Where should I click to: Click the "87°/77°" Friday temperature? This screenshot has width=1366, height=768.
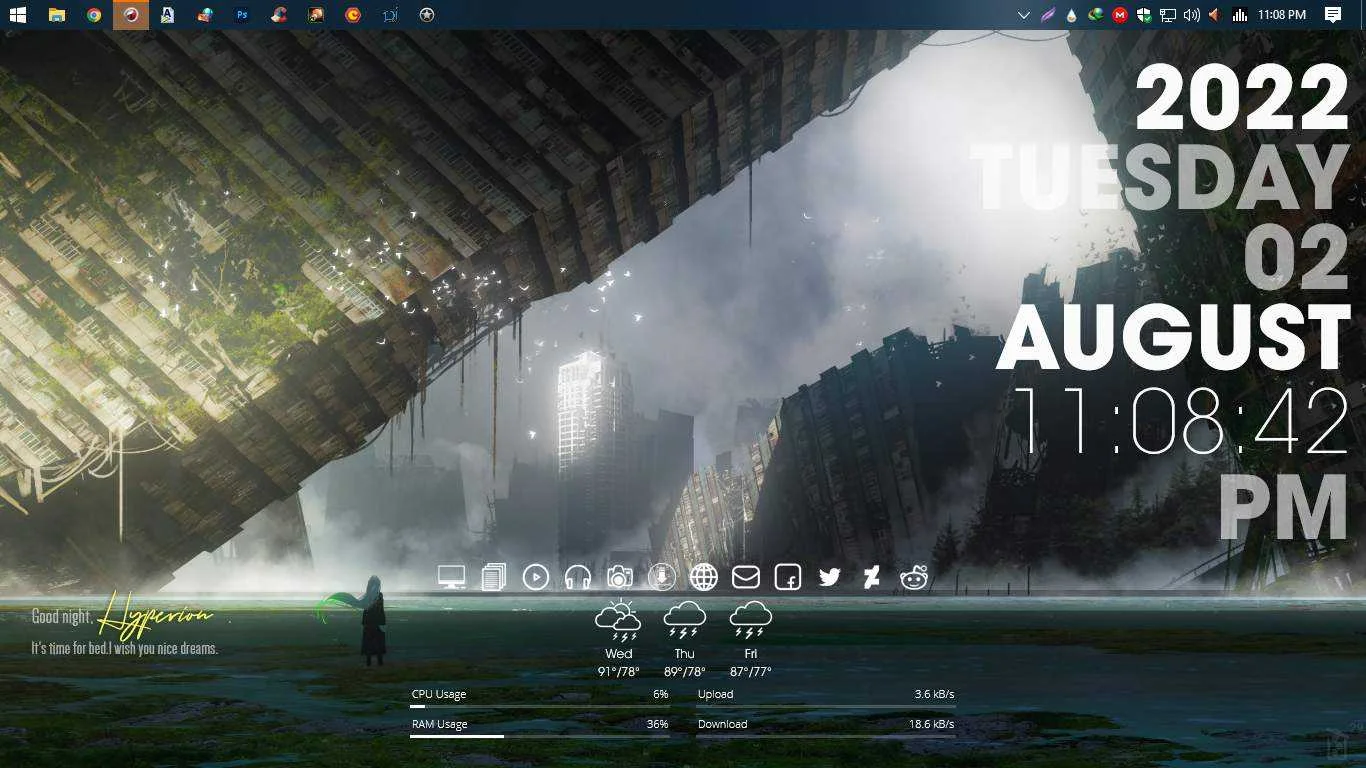click(751, 672)
